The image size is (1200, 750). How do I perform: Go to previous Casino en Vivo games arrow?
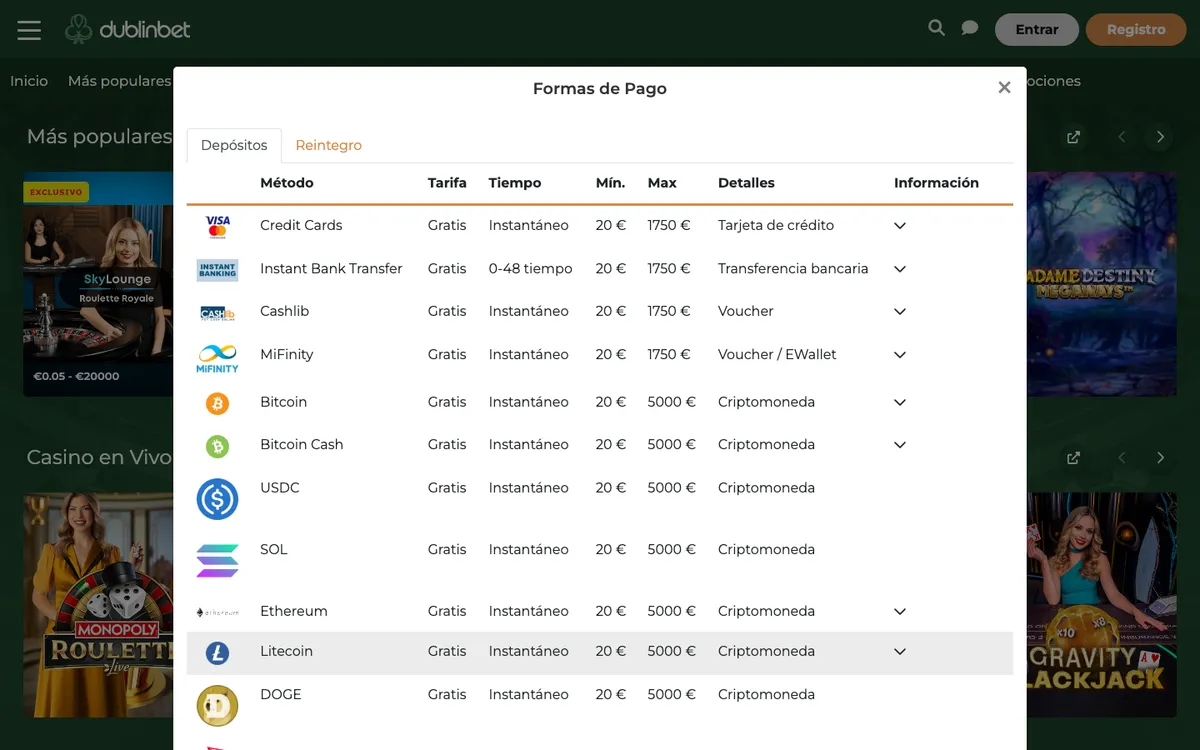1122,458
